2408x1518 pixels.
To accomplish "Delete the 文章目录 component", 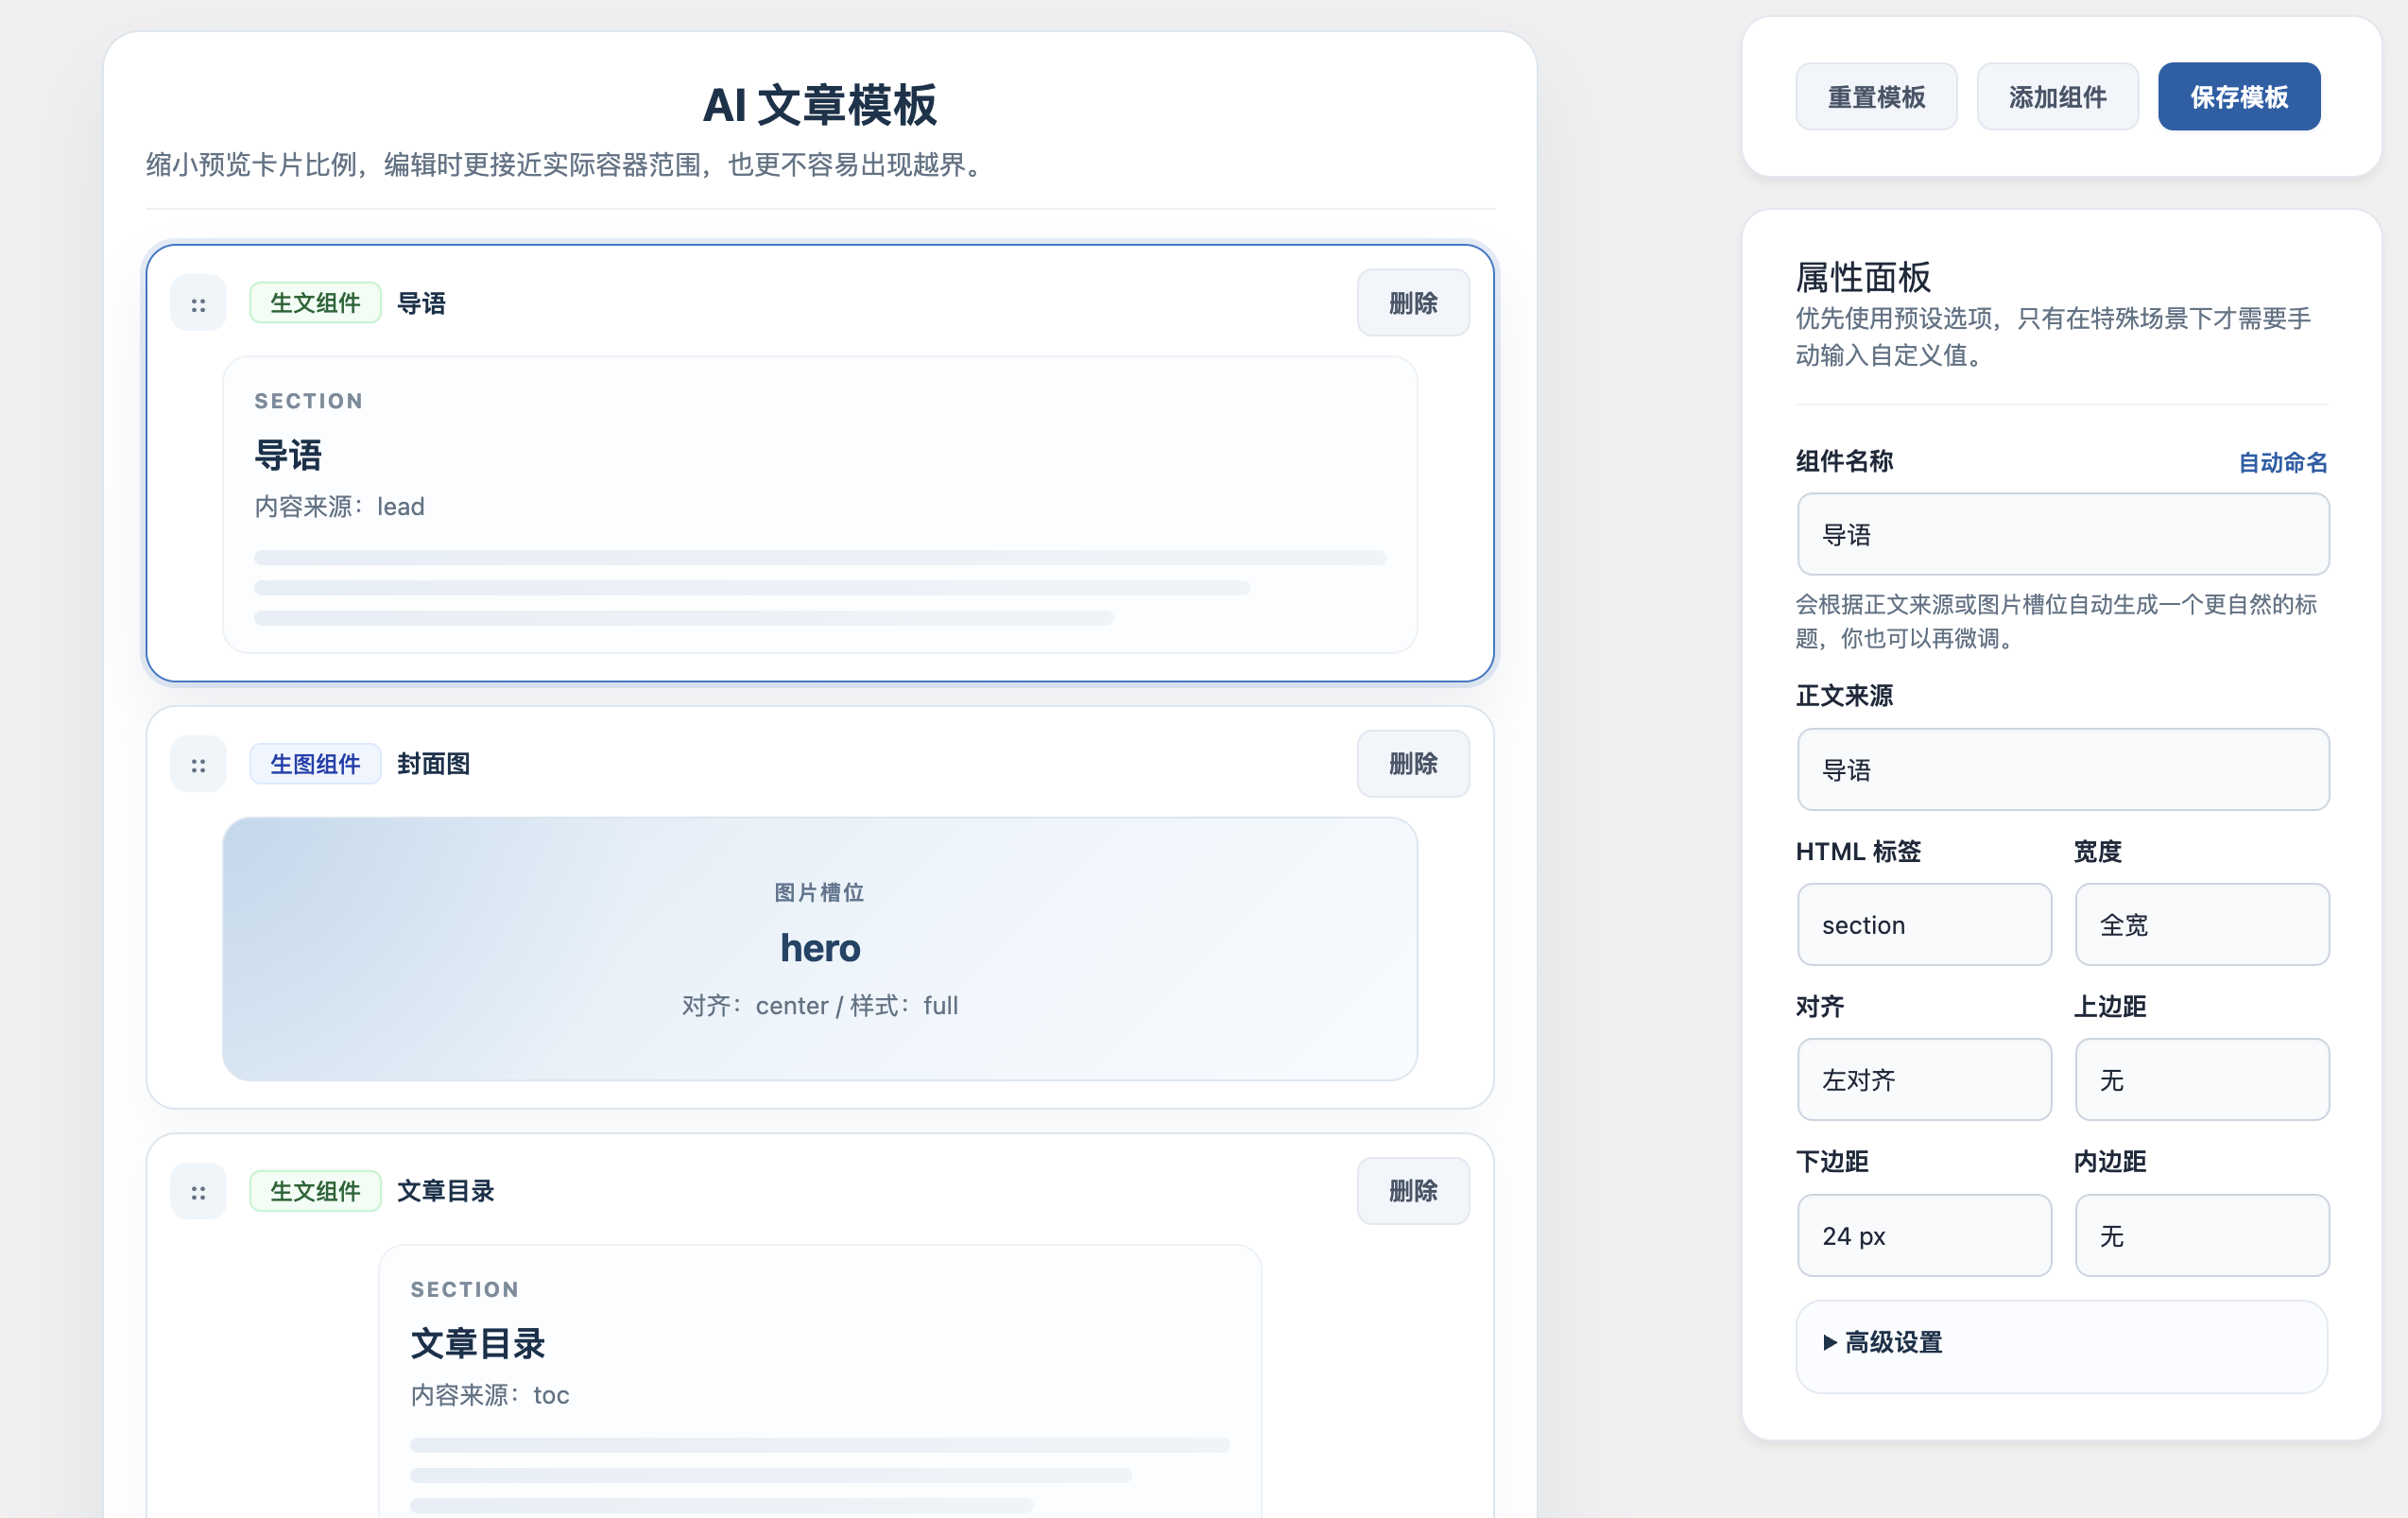I will [1412, 1191].
